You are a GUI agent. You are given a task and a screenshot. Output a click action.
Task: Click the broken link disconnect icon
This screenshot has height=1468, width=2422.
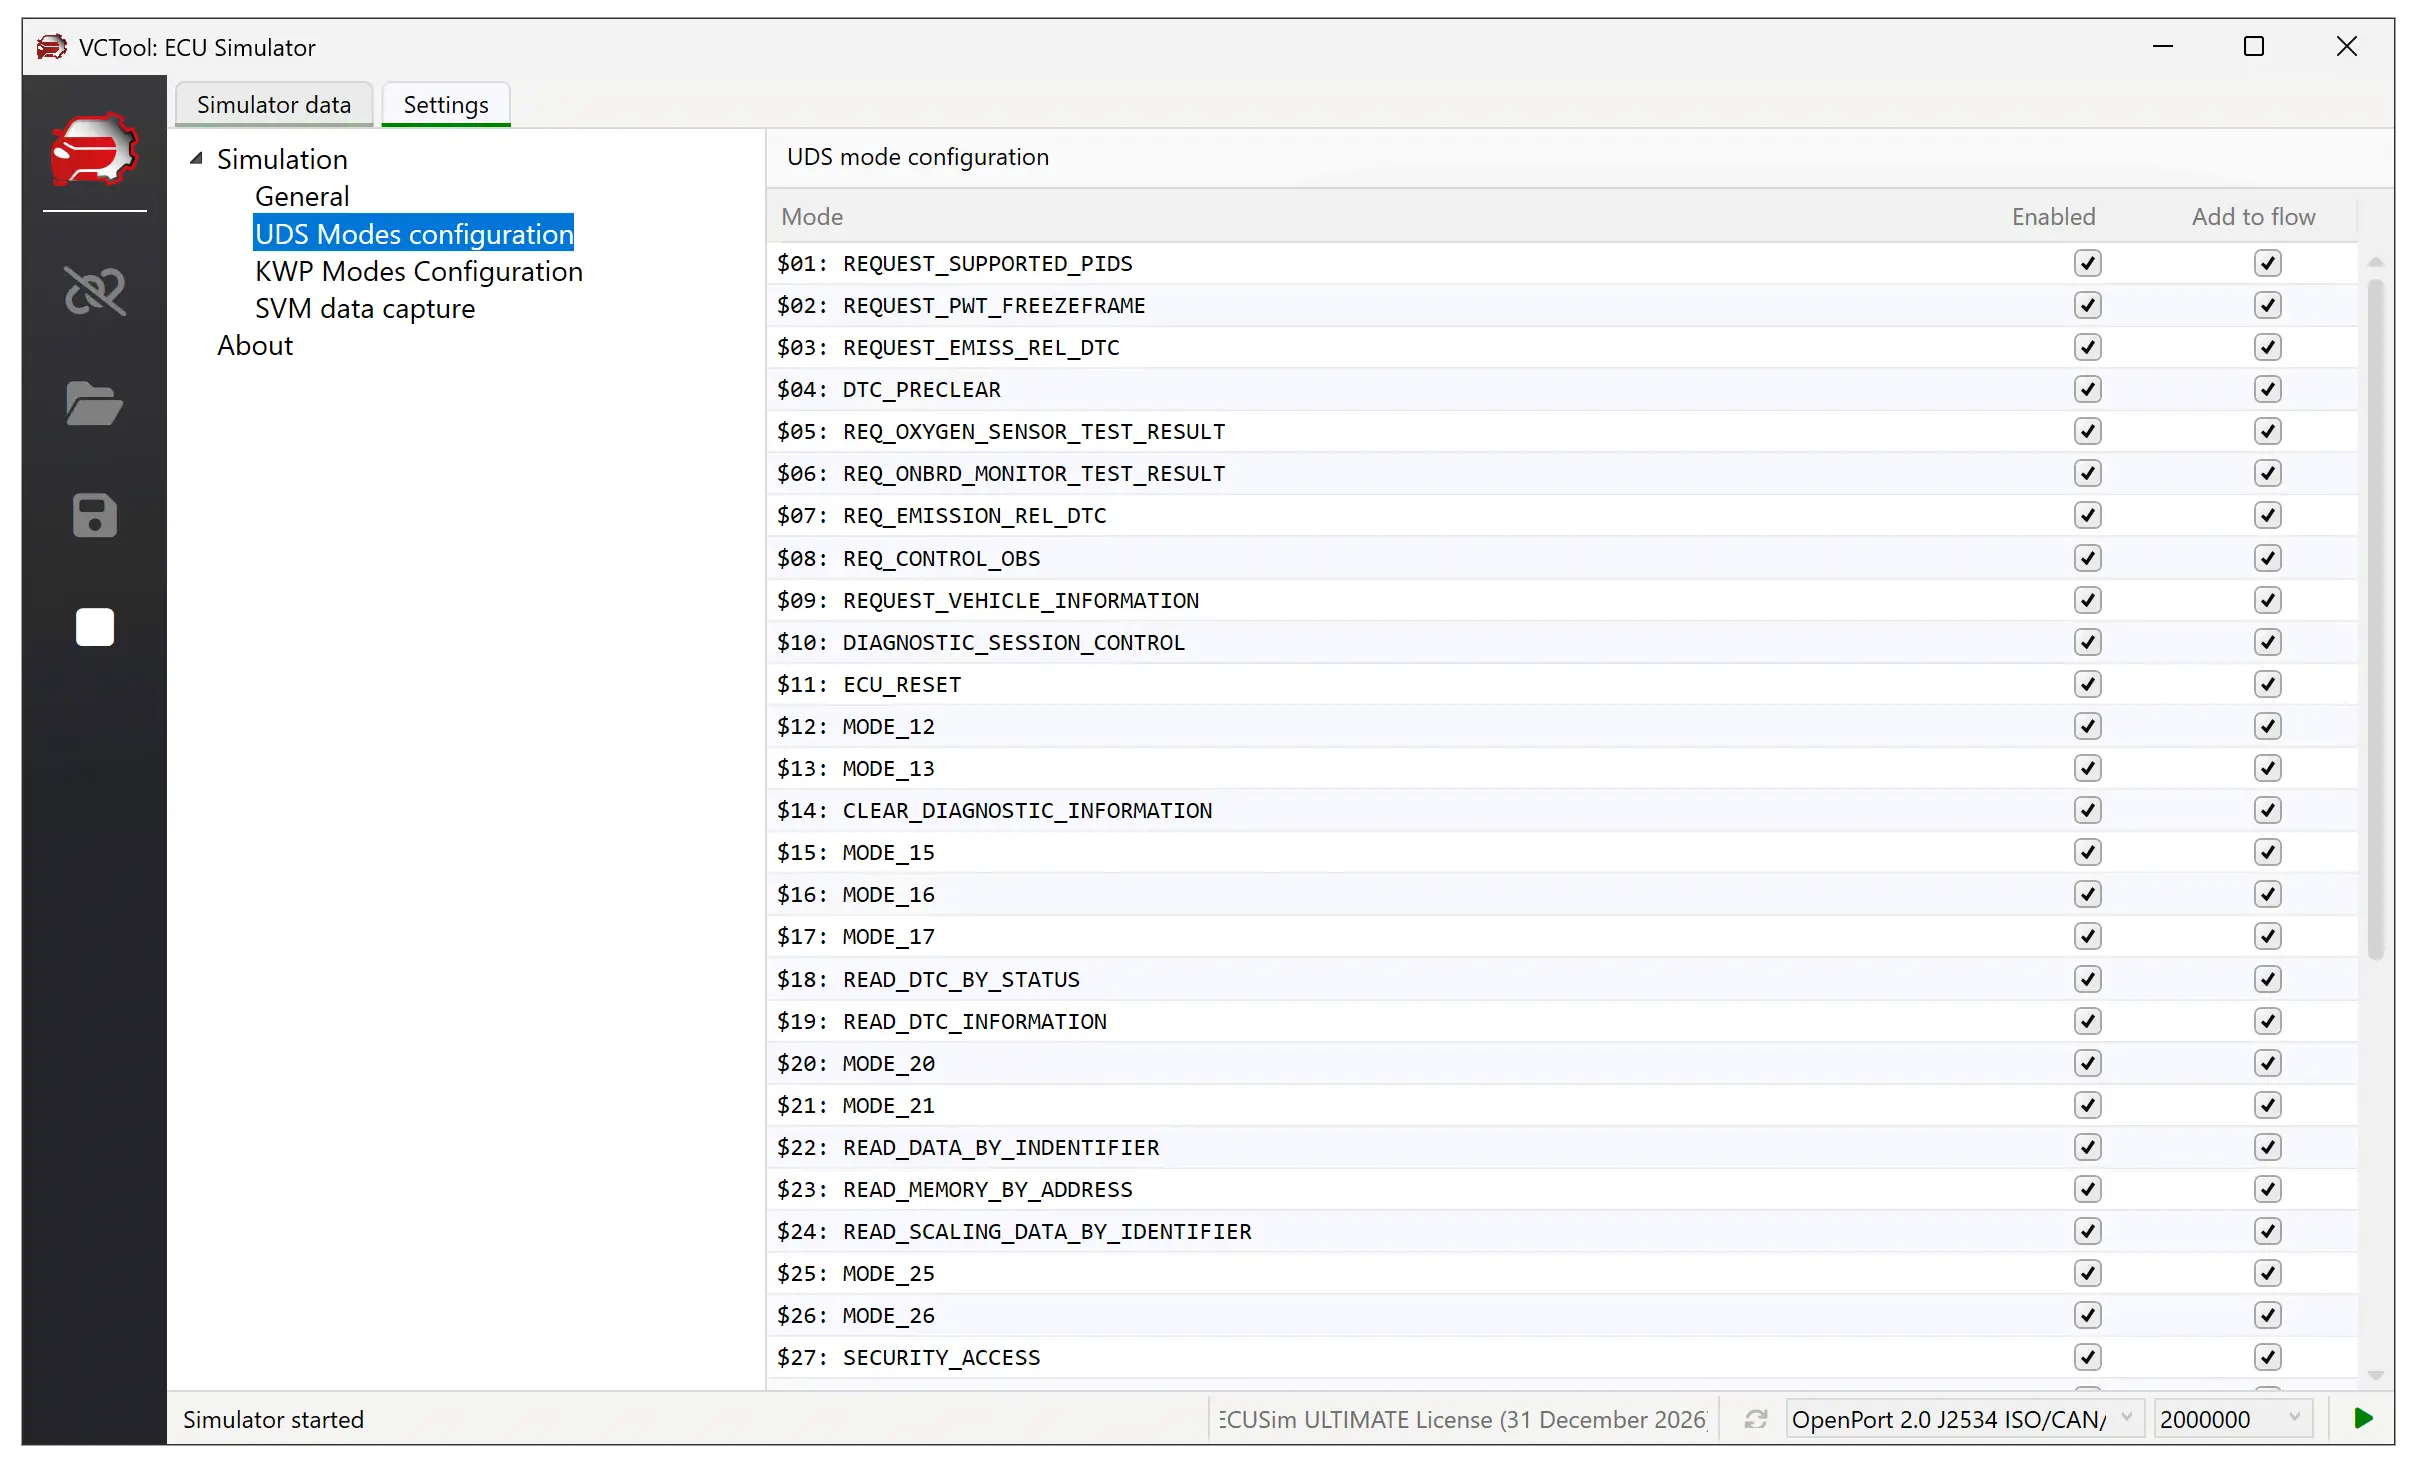coord(94,291)
